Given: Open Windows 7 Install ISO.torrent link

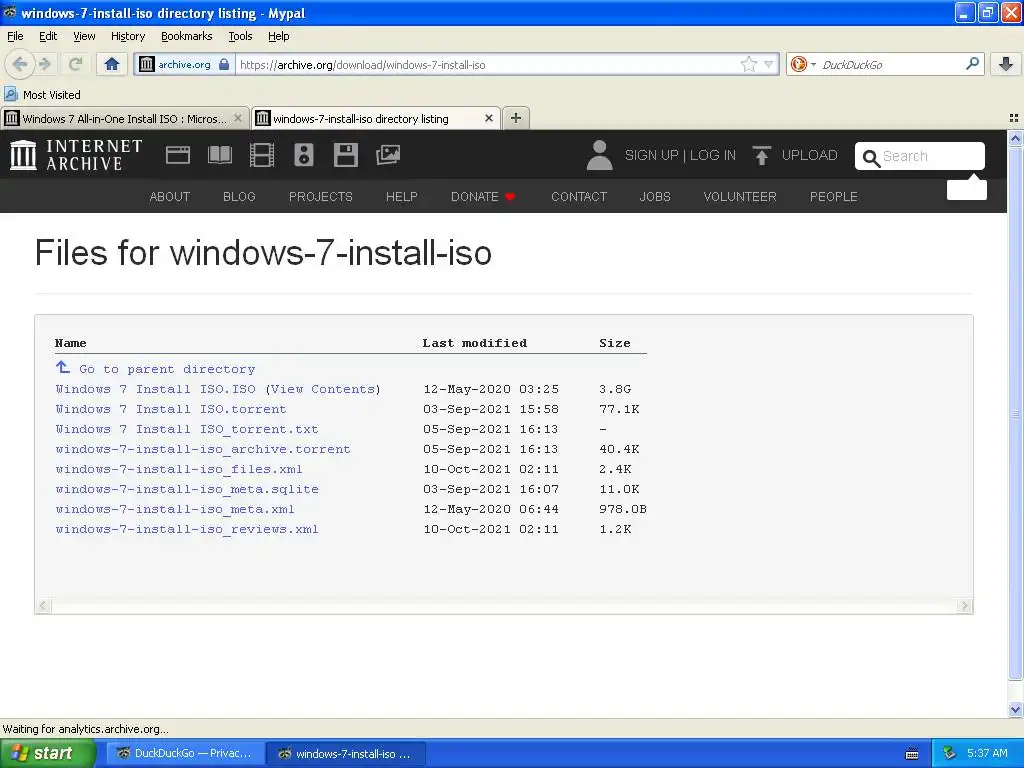Looking at the screenshot, I should 171,409.
